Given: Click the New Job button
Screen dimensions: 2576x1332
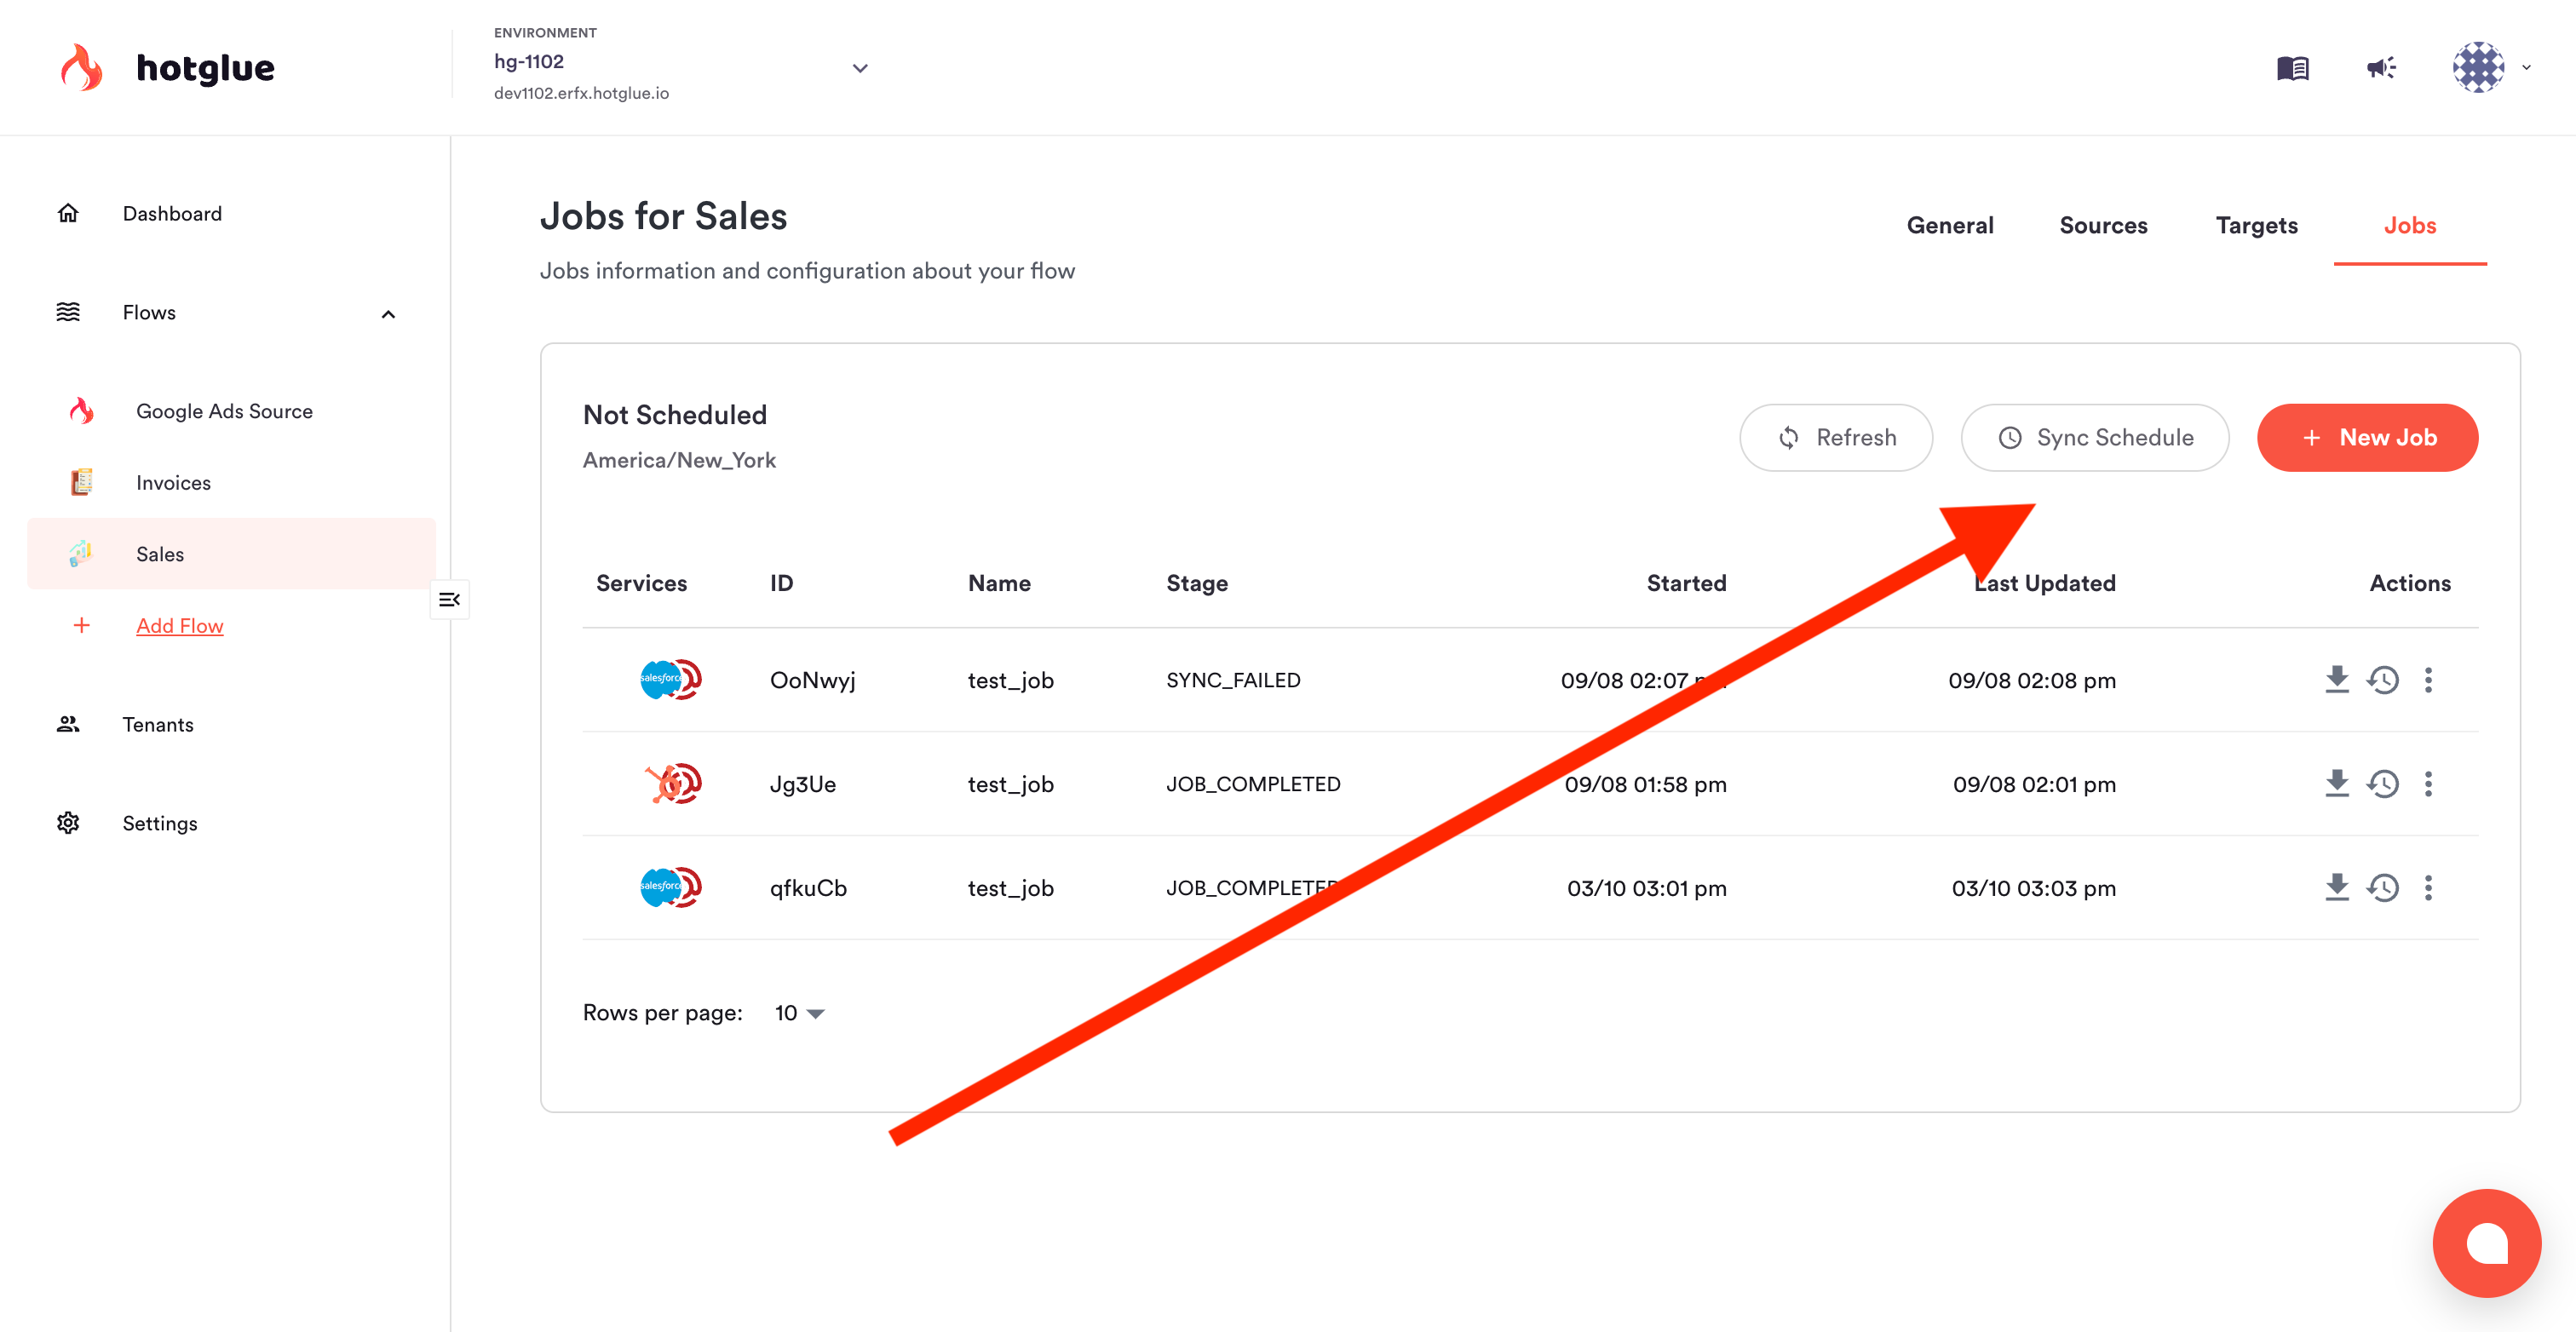Looking at the screenshot, I should [2367, 438].
